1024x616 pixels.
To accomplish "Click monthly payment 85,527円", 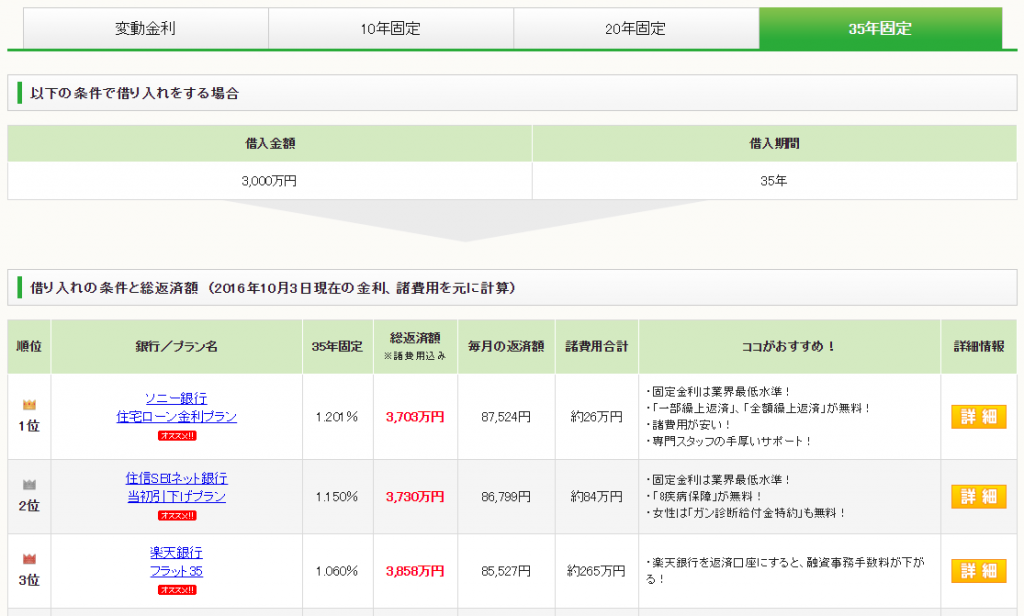I will (x=506, y=571).
